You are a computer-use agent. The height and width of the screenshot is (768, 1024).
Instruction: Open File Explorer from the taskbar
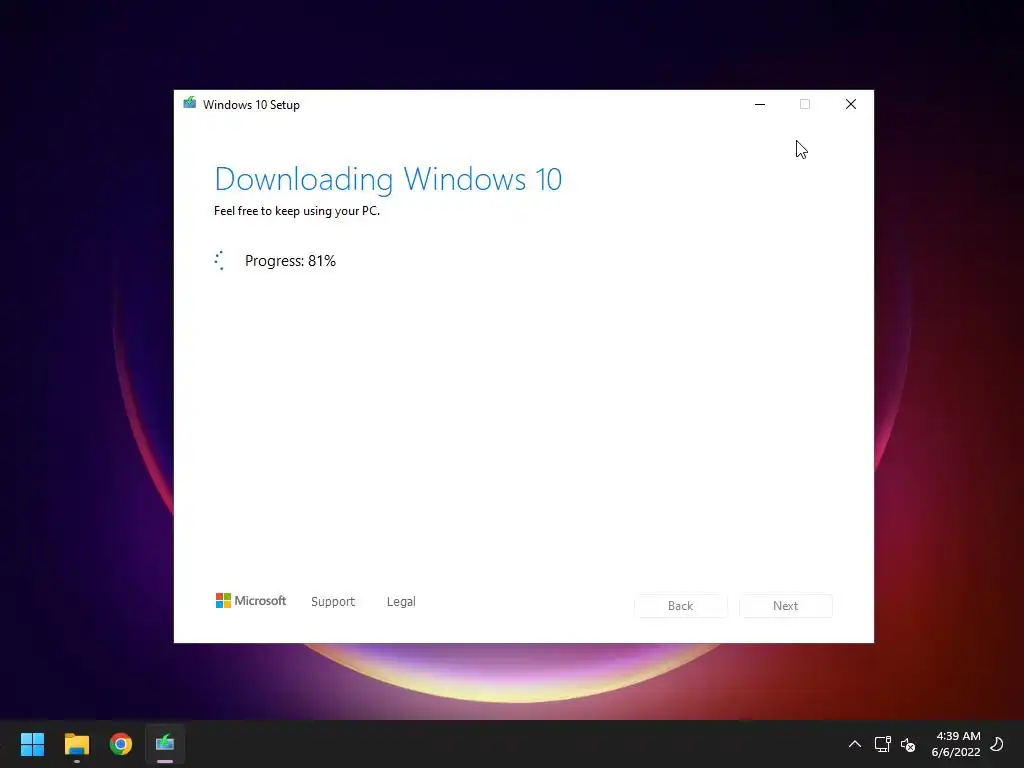[x=76, y=743]
